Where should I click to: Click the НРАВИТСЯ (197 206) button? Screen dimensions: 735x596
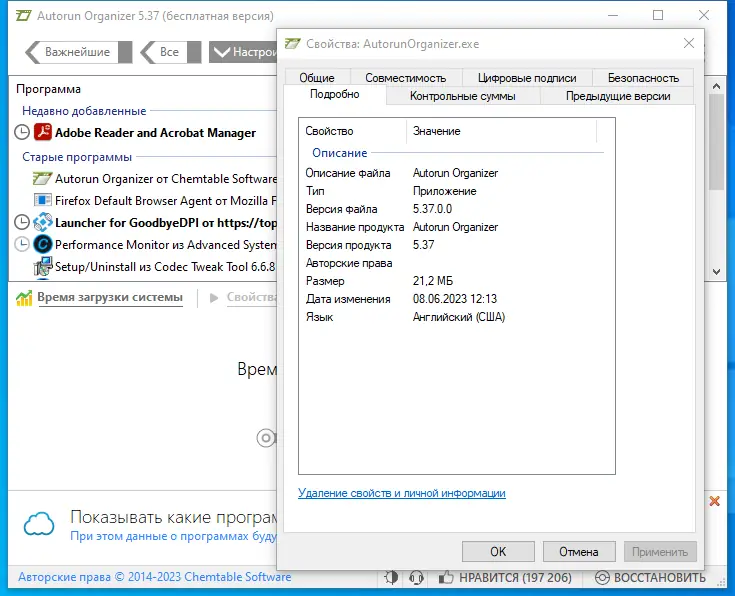point(505,577)
